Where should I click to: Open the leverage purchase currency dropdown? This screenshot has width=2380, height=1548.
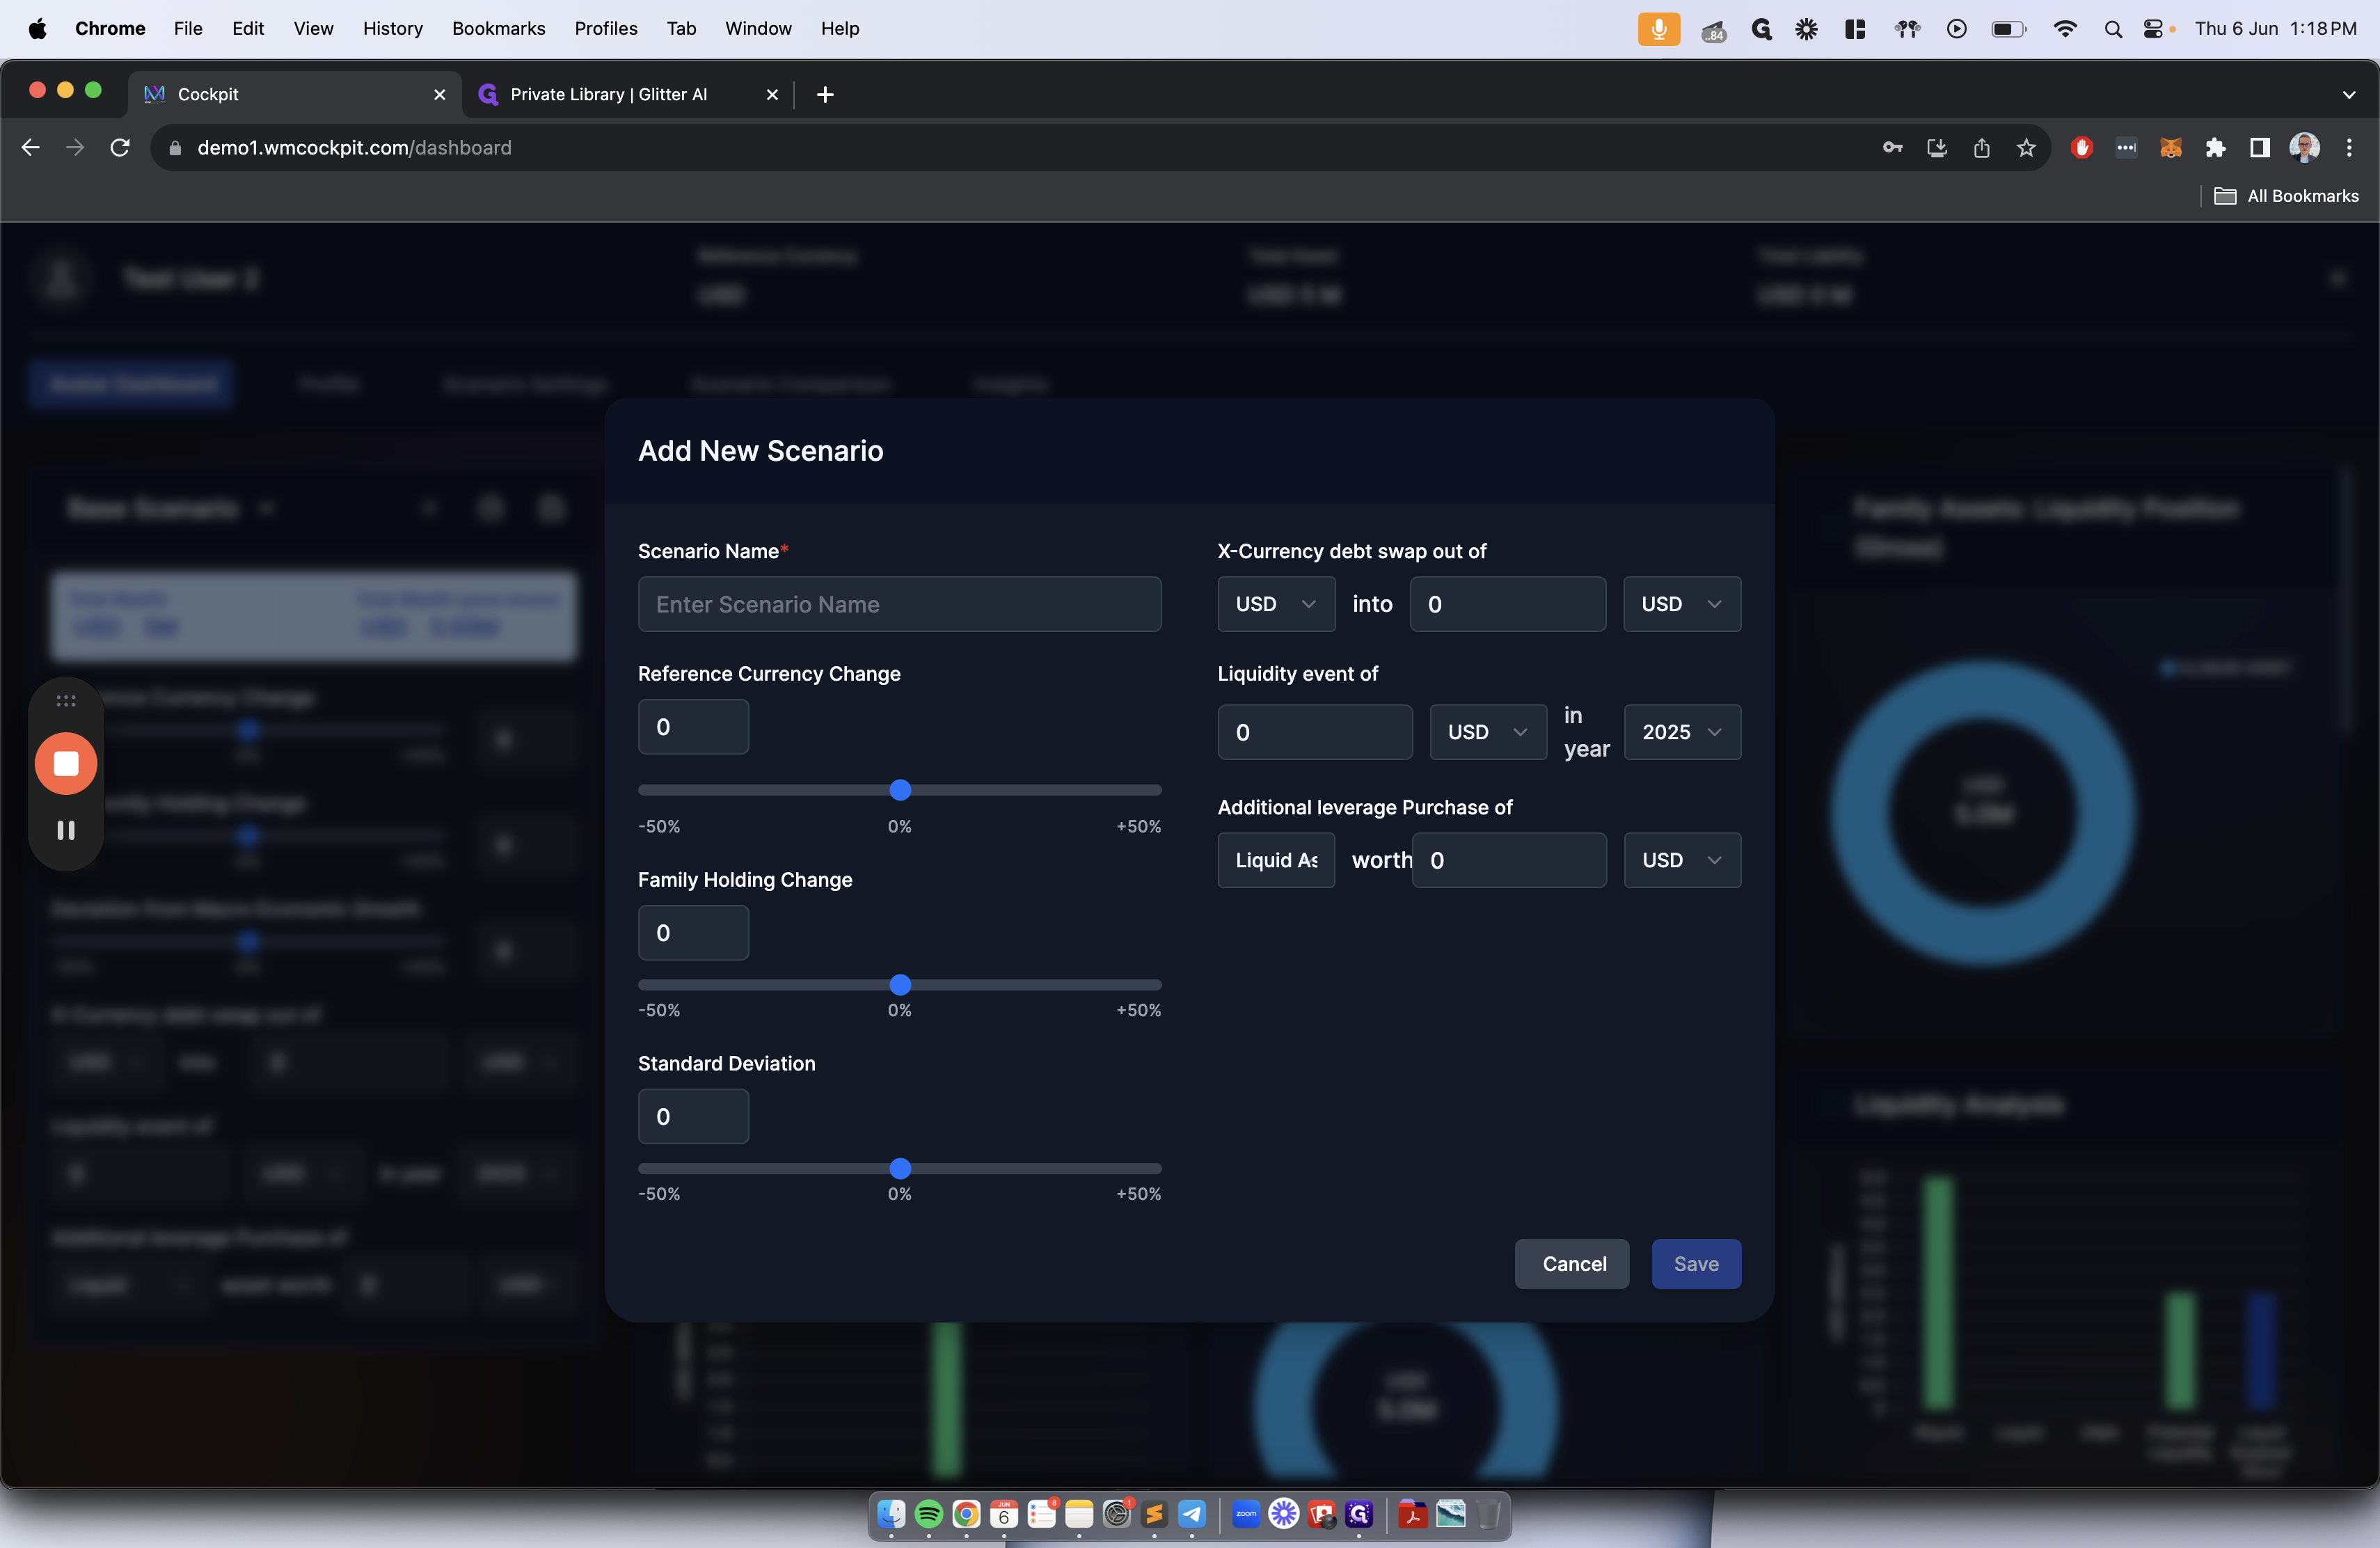point(1682,860)
